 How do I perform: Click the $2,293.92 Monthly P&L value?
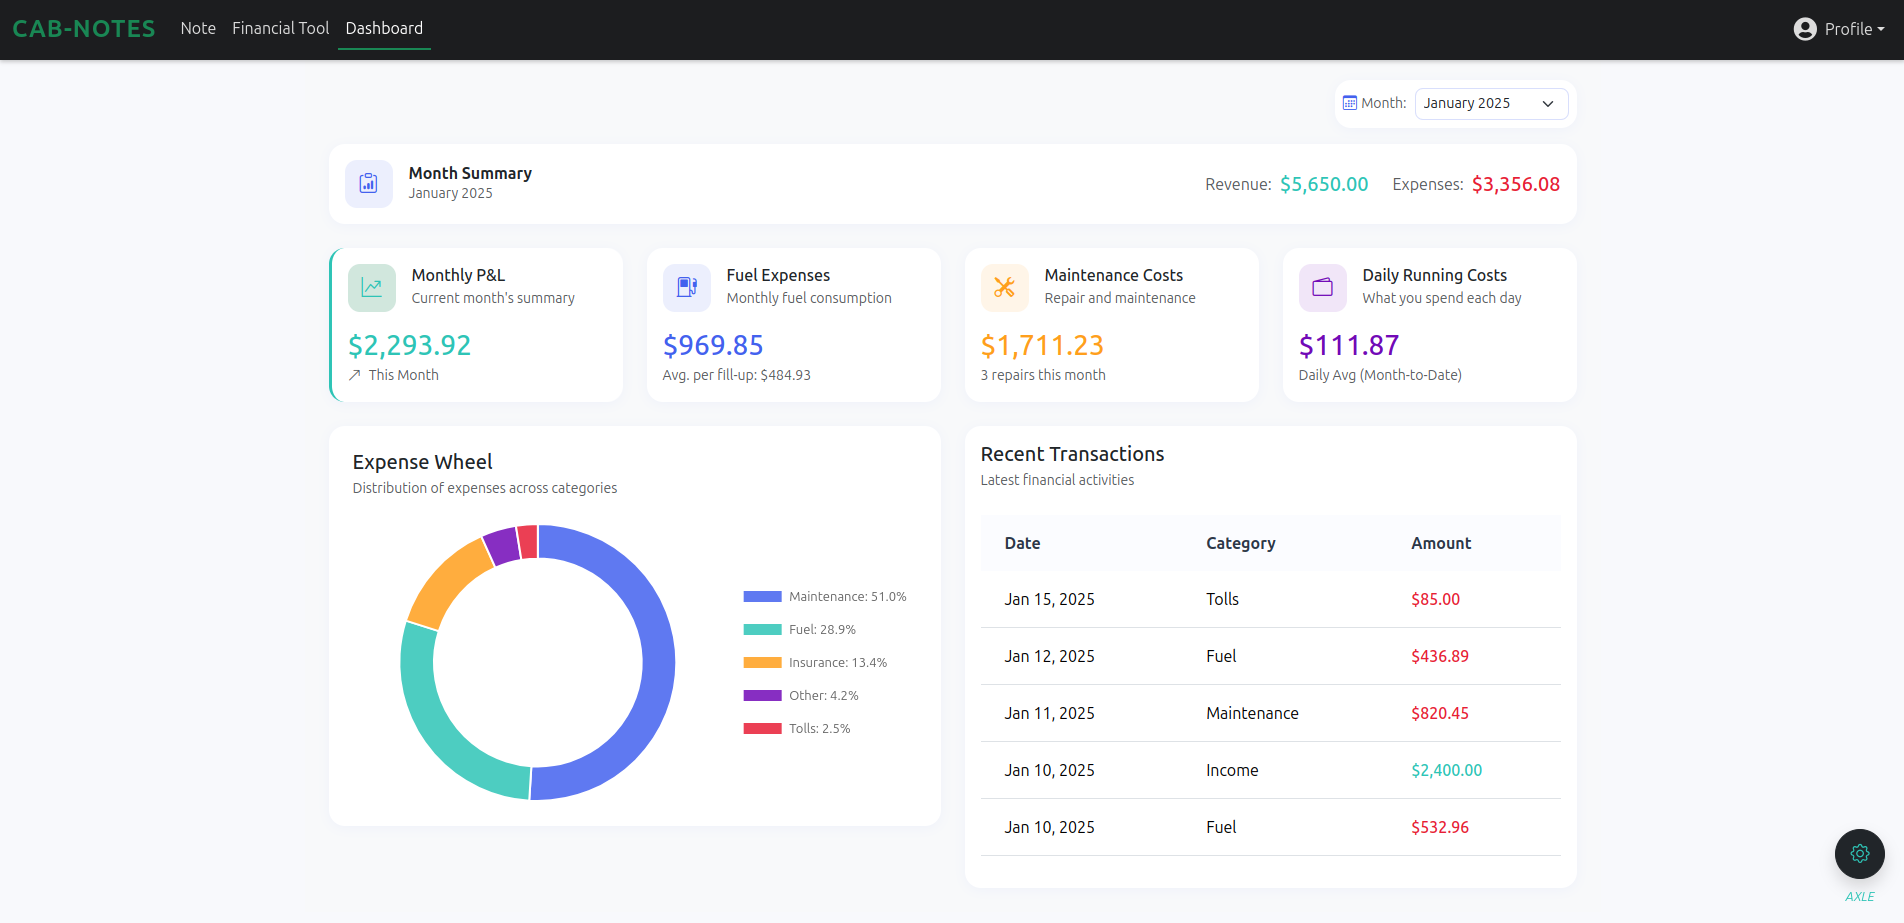409,345
